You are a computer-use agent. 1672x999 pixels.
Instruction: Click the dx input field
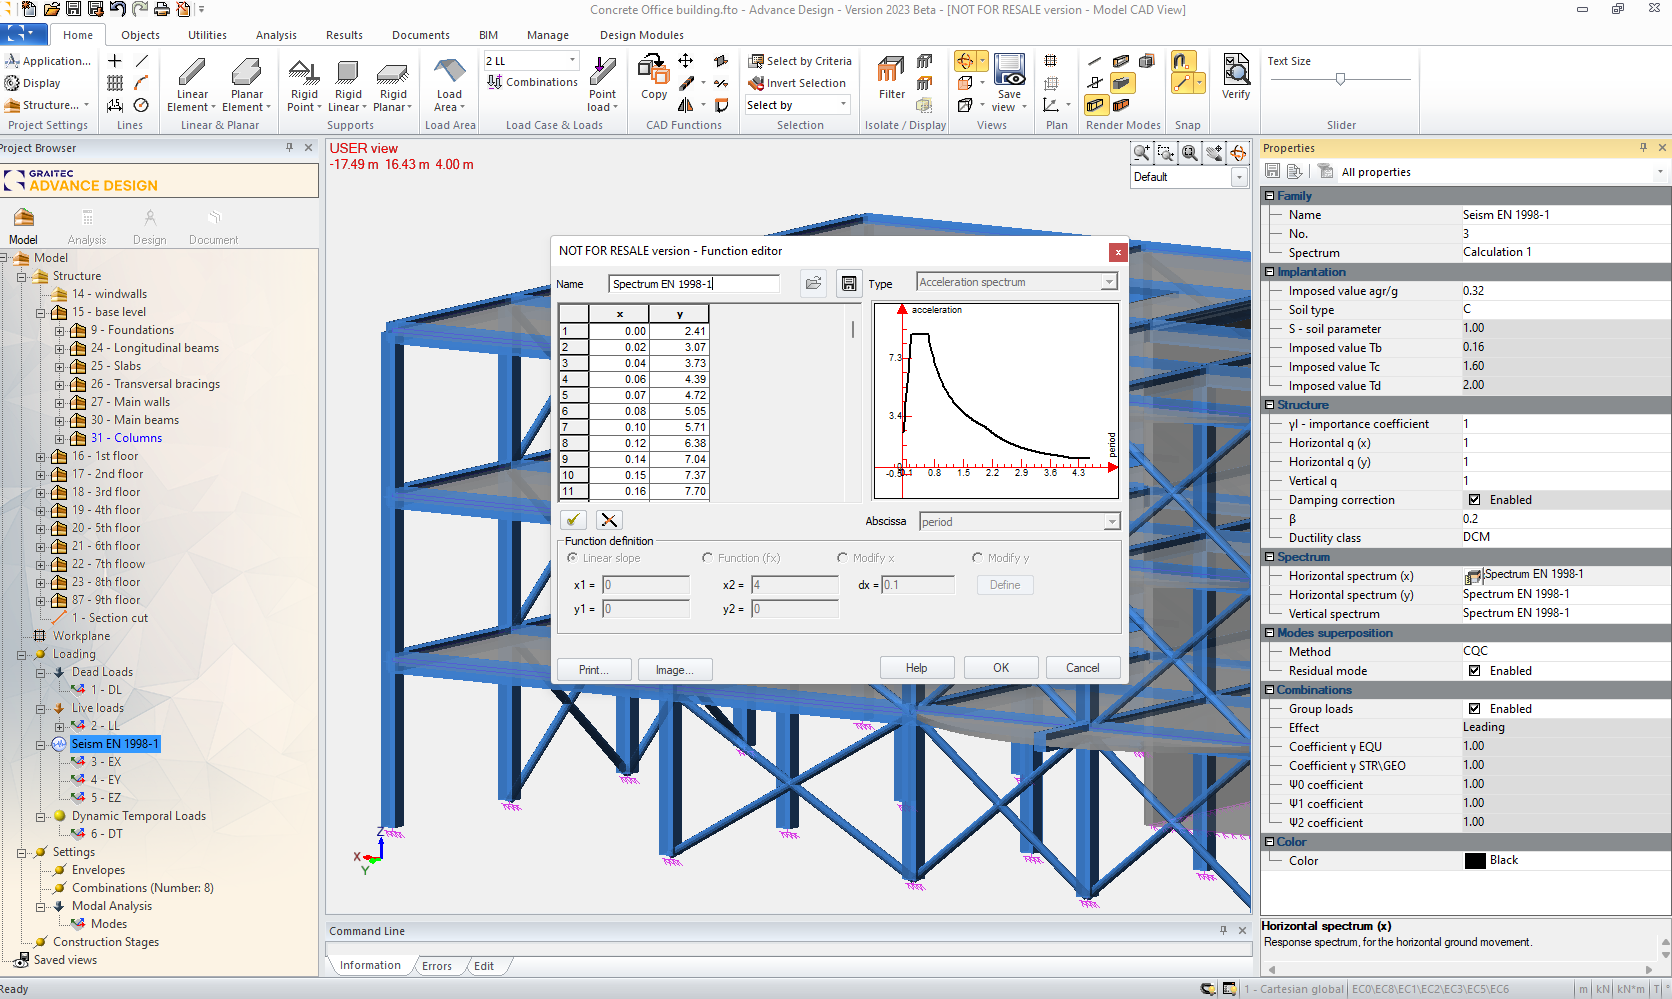click(x=918, y=585)
